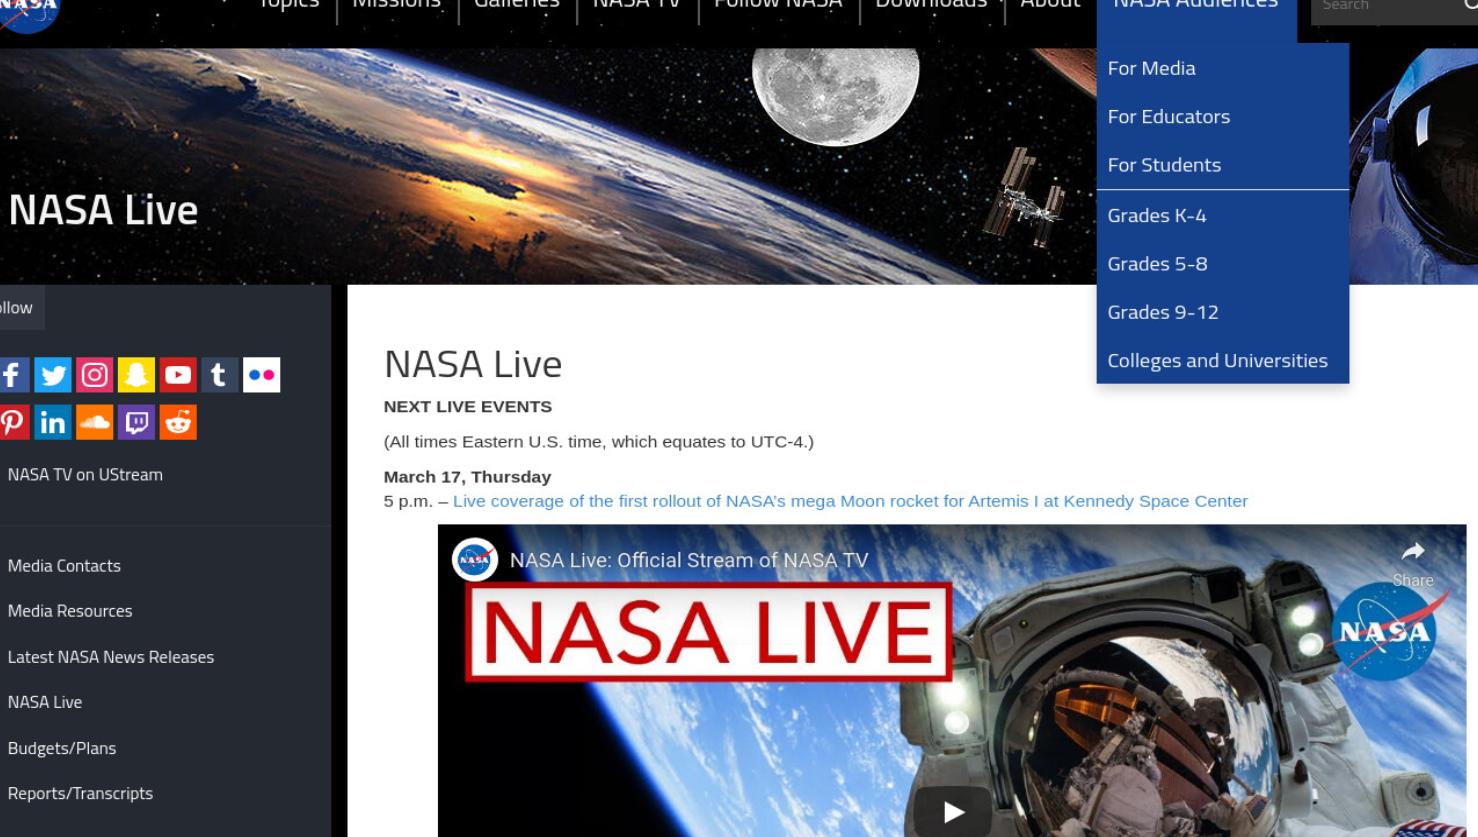Open Reports/Transcripts sidebar link

click(x=80, y=793)
